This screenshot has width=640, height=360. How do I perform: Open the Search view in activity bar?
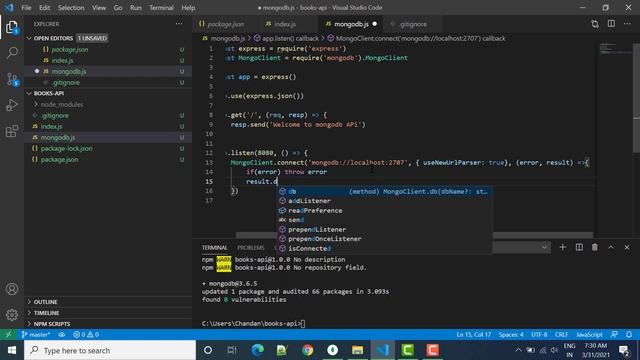tap(12, 53)
